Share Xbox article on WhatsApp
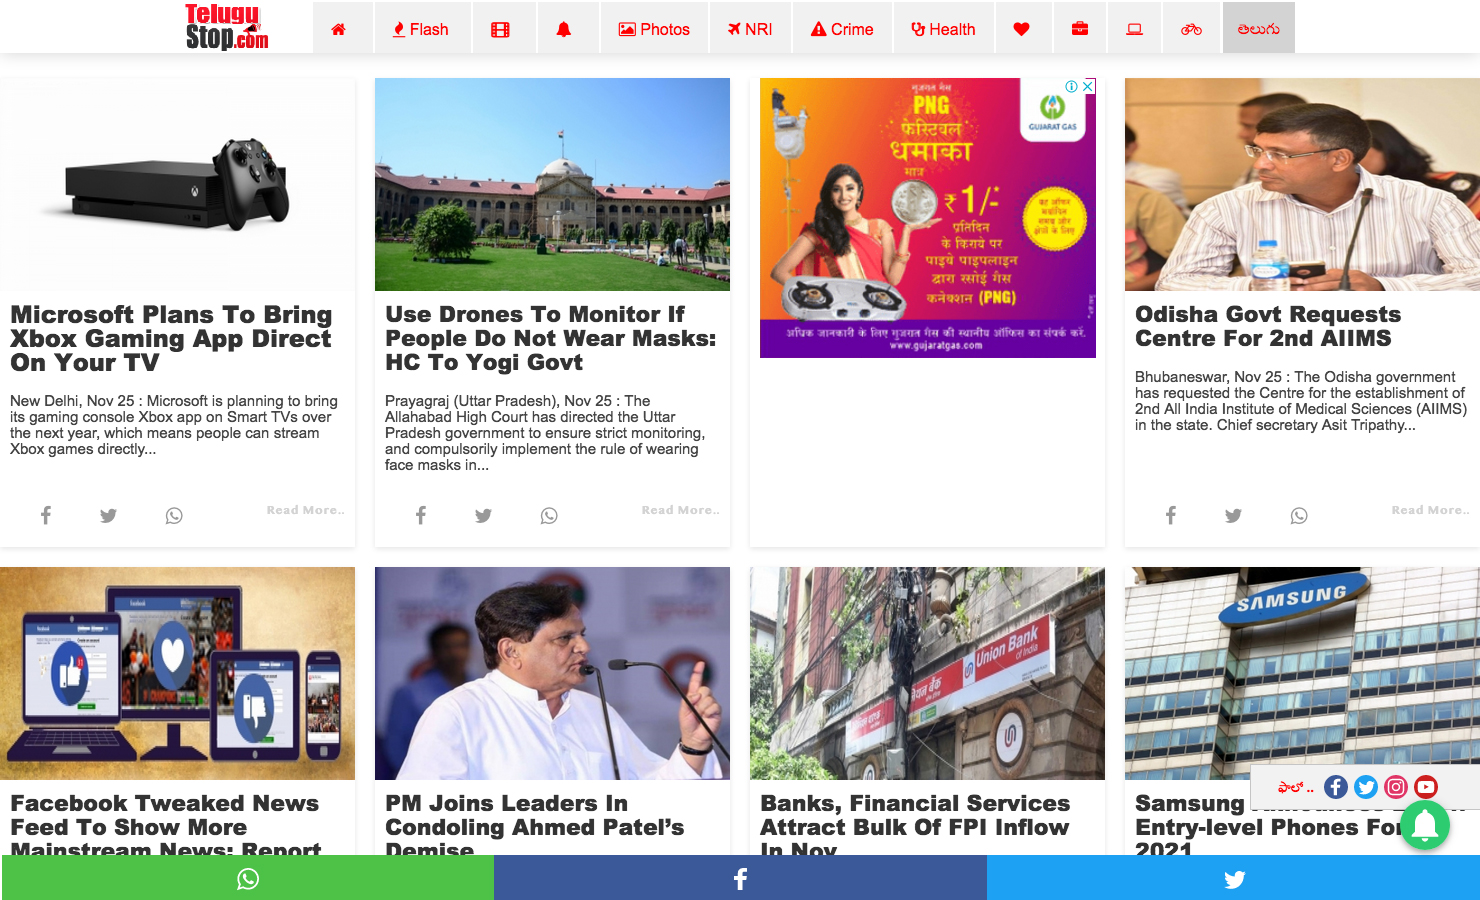Image resolution: width=1480 pixels, height=900 pixels. point(174,515)
